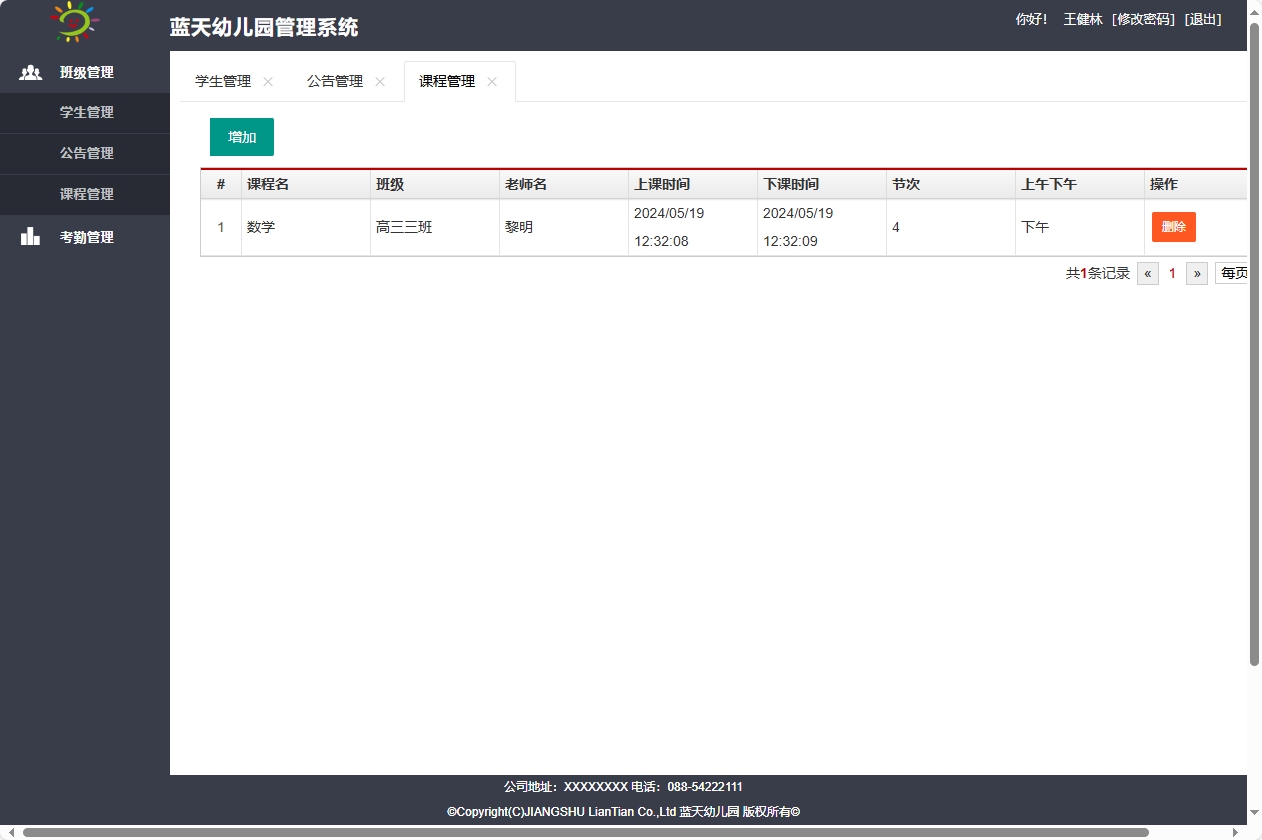Image resolution: width=1262 pixels, height=840 pixels.
Task: Close the 学生管理 tab with its X icon
Action: click(x=267, y=82)
